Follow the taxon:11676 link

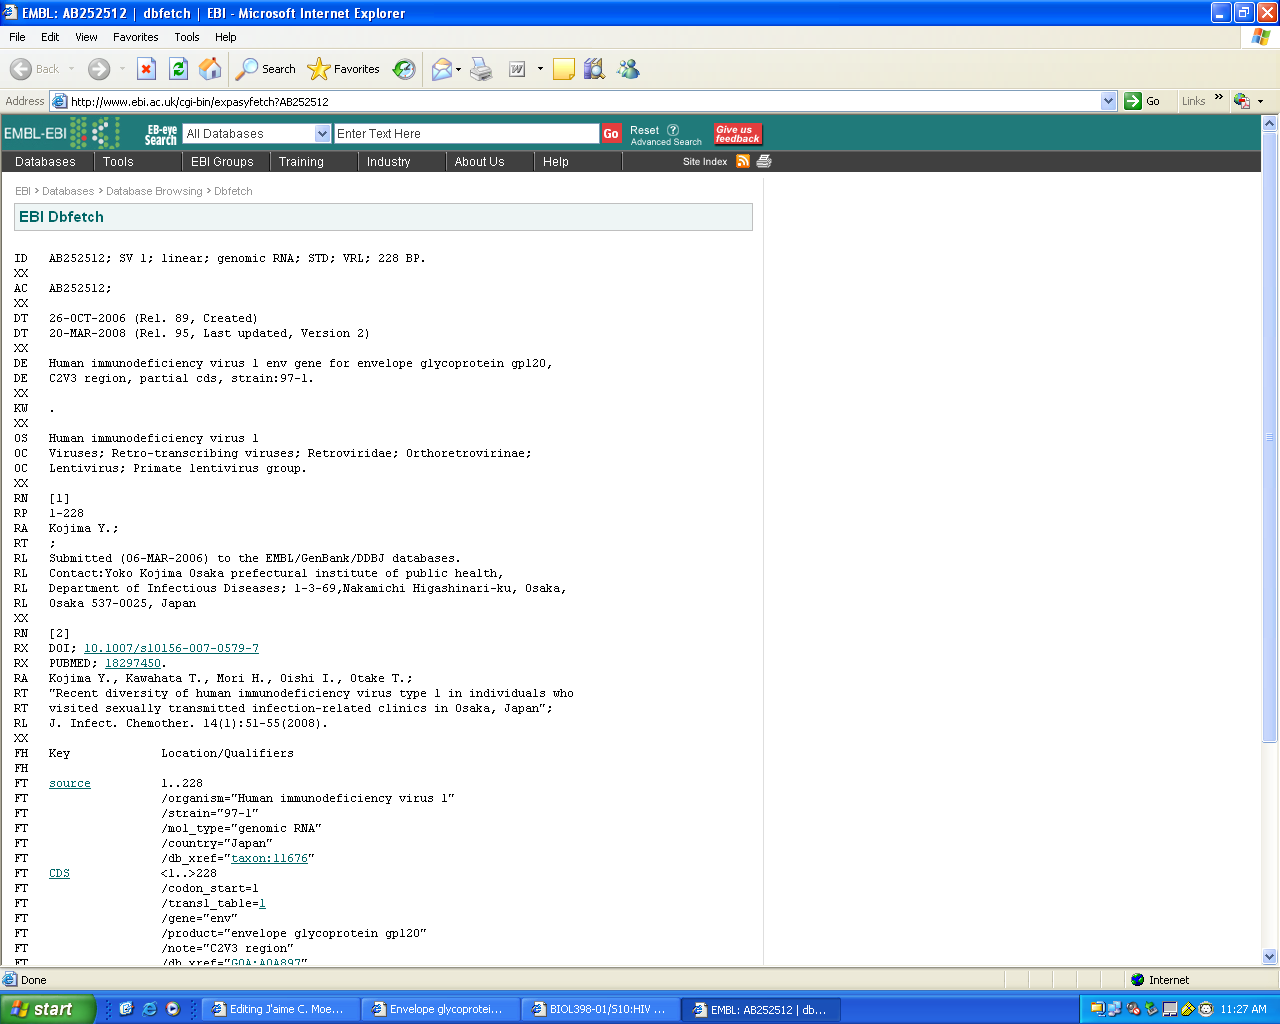pos(270,858)
